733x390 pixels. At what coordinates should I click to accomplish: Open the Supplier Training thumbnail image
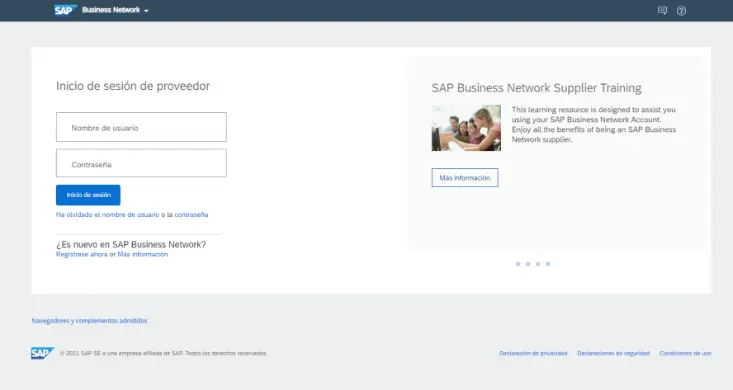[x=466, y=128]
